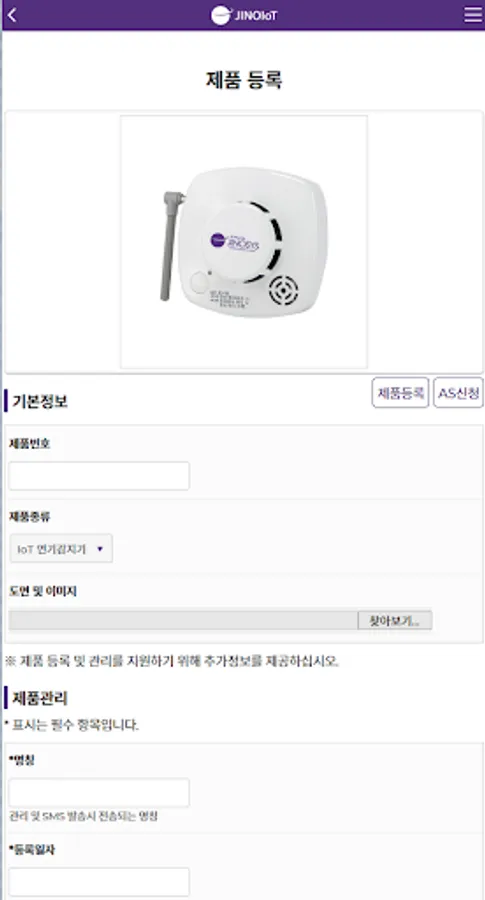Focus the 명칭 input field
The height and width of the screenshot is (900, 485).
pos(99,793)
